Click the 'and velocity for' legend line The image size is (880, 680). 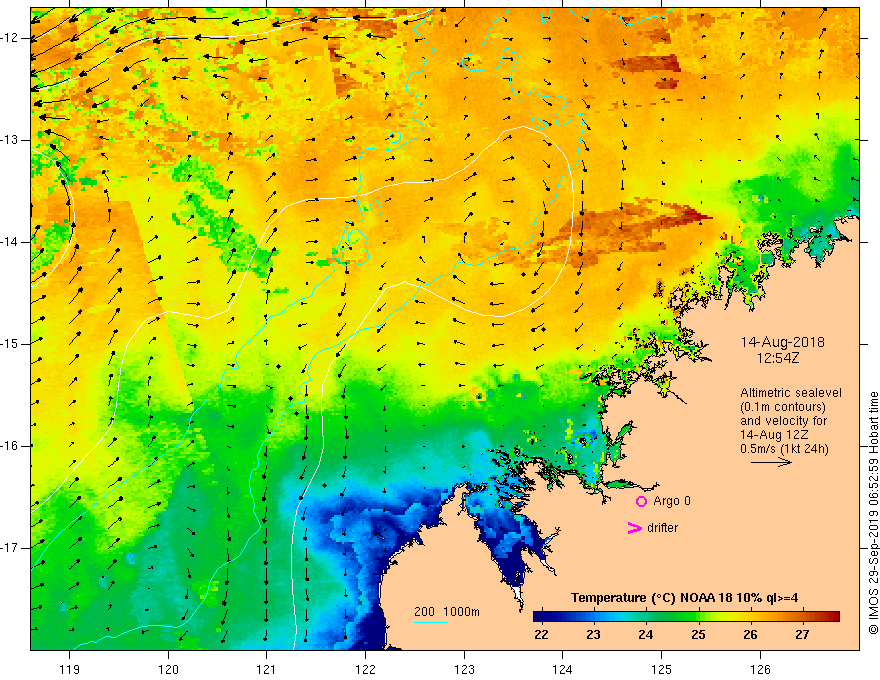(783, 421)
